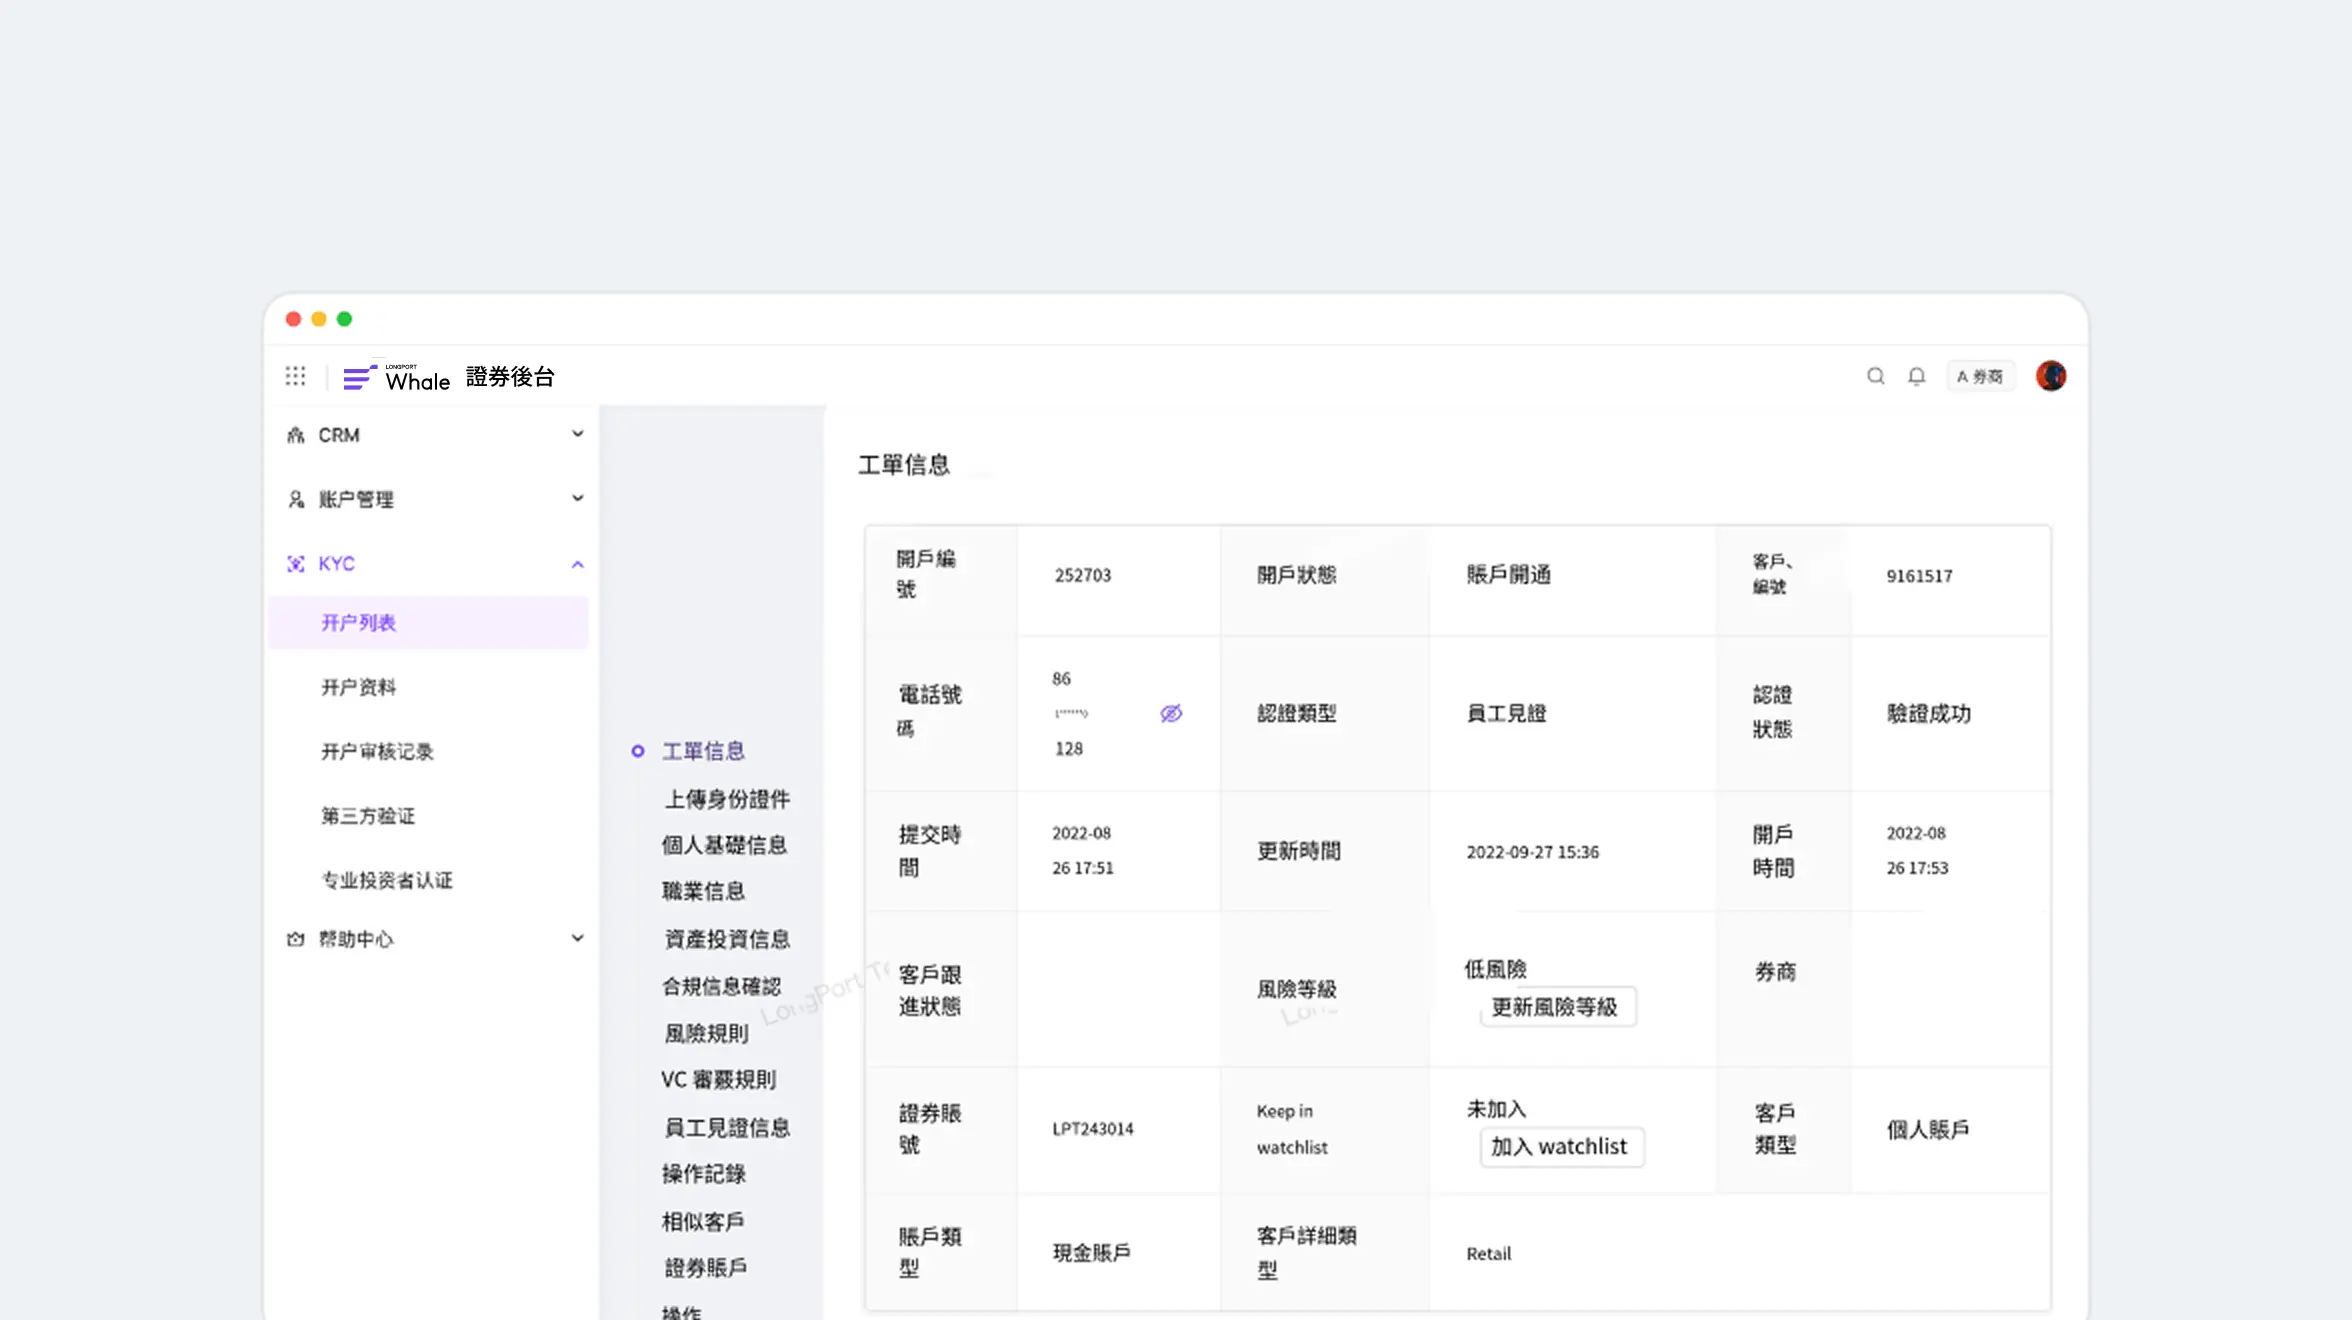Expand the CRM menu chevron

577,434
